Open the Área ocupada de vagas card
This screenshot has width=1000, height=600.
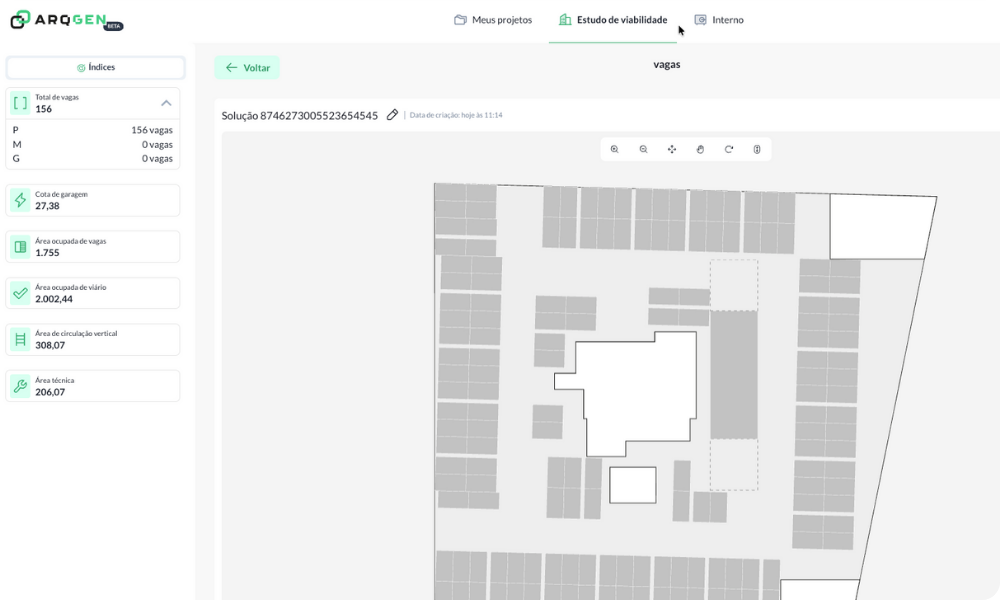pos(93,247)
